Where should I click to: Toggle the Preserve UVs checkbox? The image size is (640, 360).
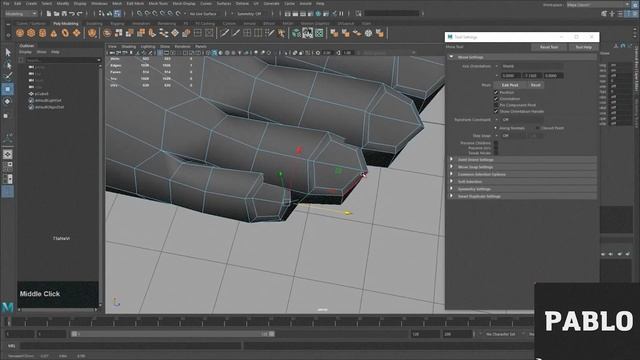pyautogui.click(x=496, y=148)
